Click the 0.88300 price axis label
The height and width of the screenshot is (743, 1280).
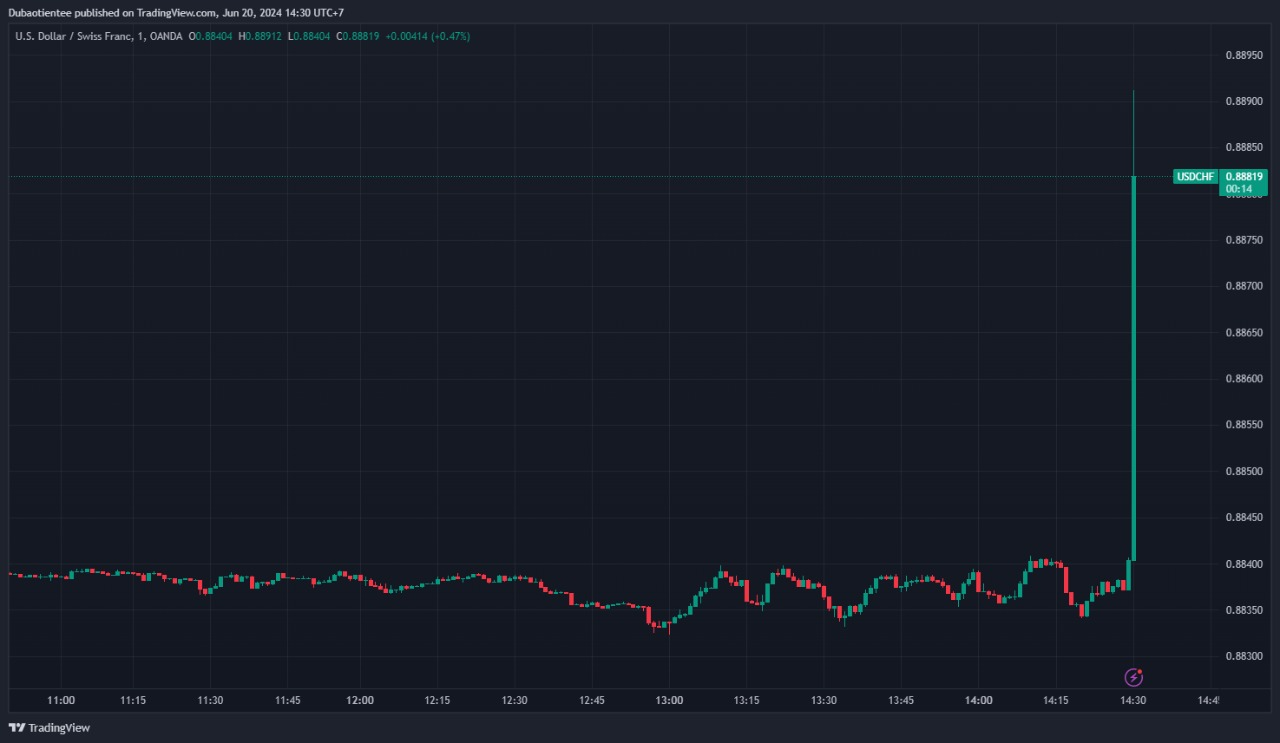[x=1244, y=656]
